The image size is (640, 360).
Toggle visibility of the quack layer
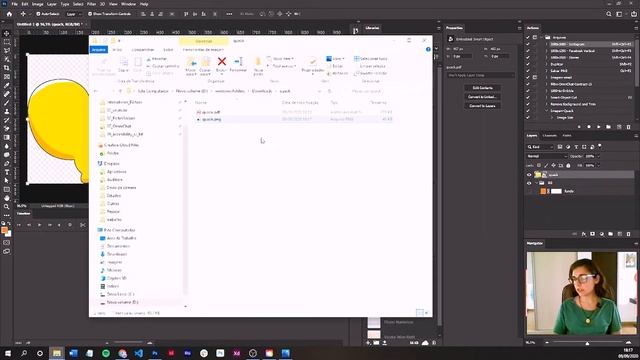[529, 175]
